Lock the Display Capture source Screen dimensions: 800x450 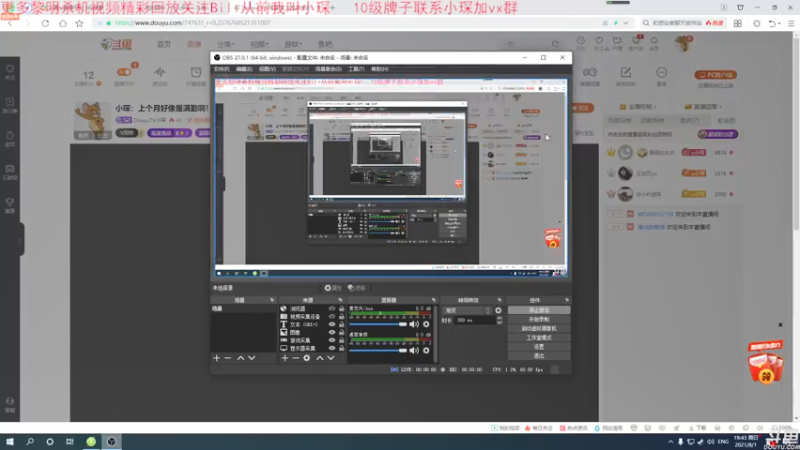point(341,348)
